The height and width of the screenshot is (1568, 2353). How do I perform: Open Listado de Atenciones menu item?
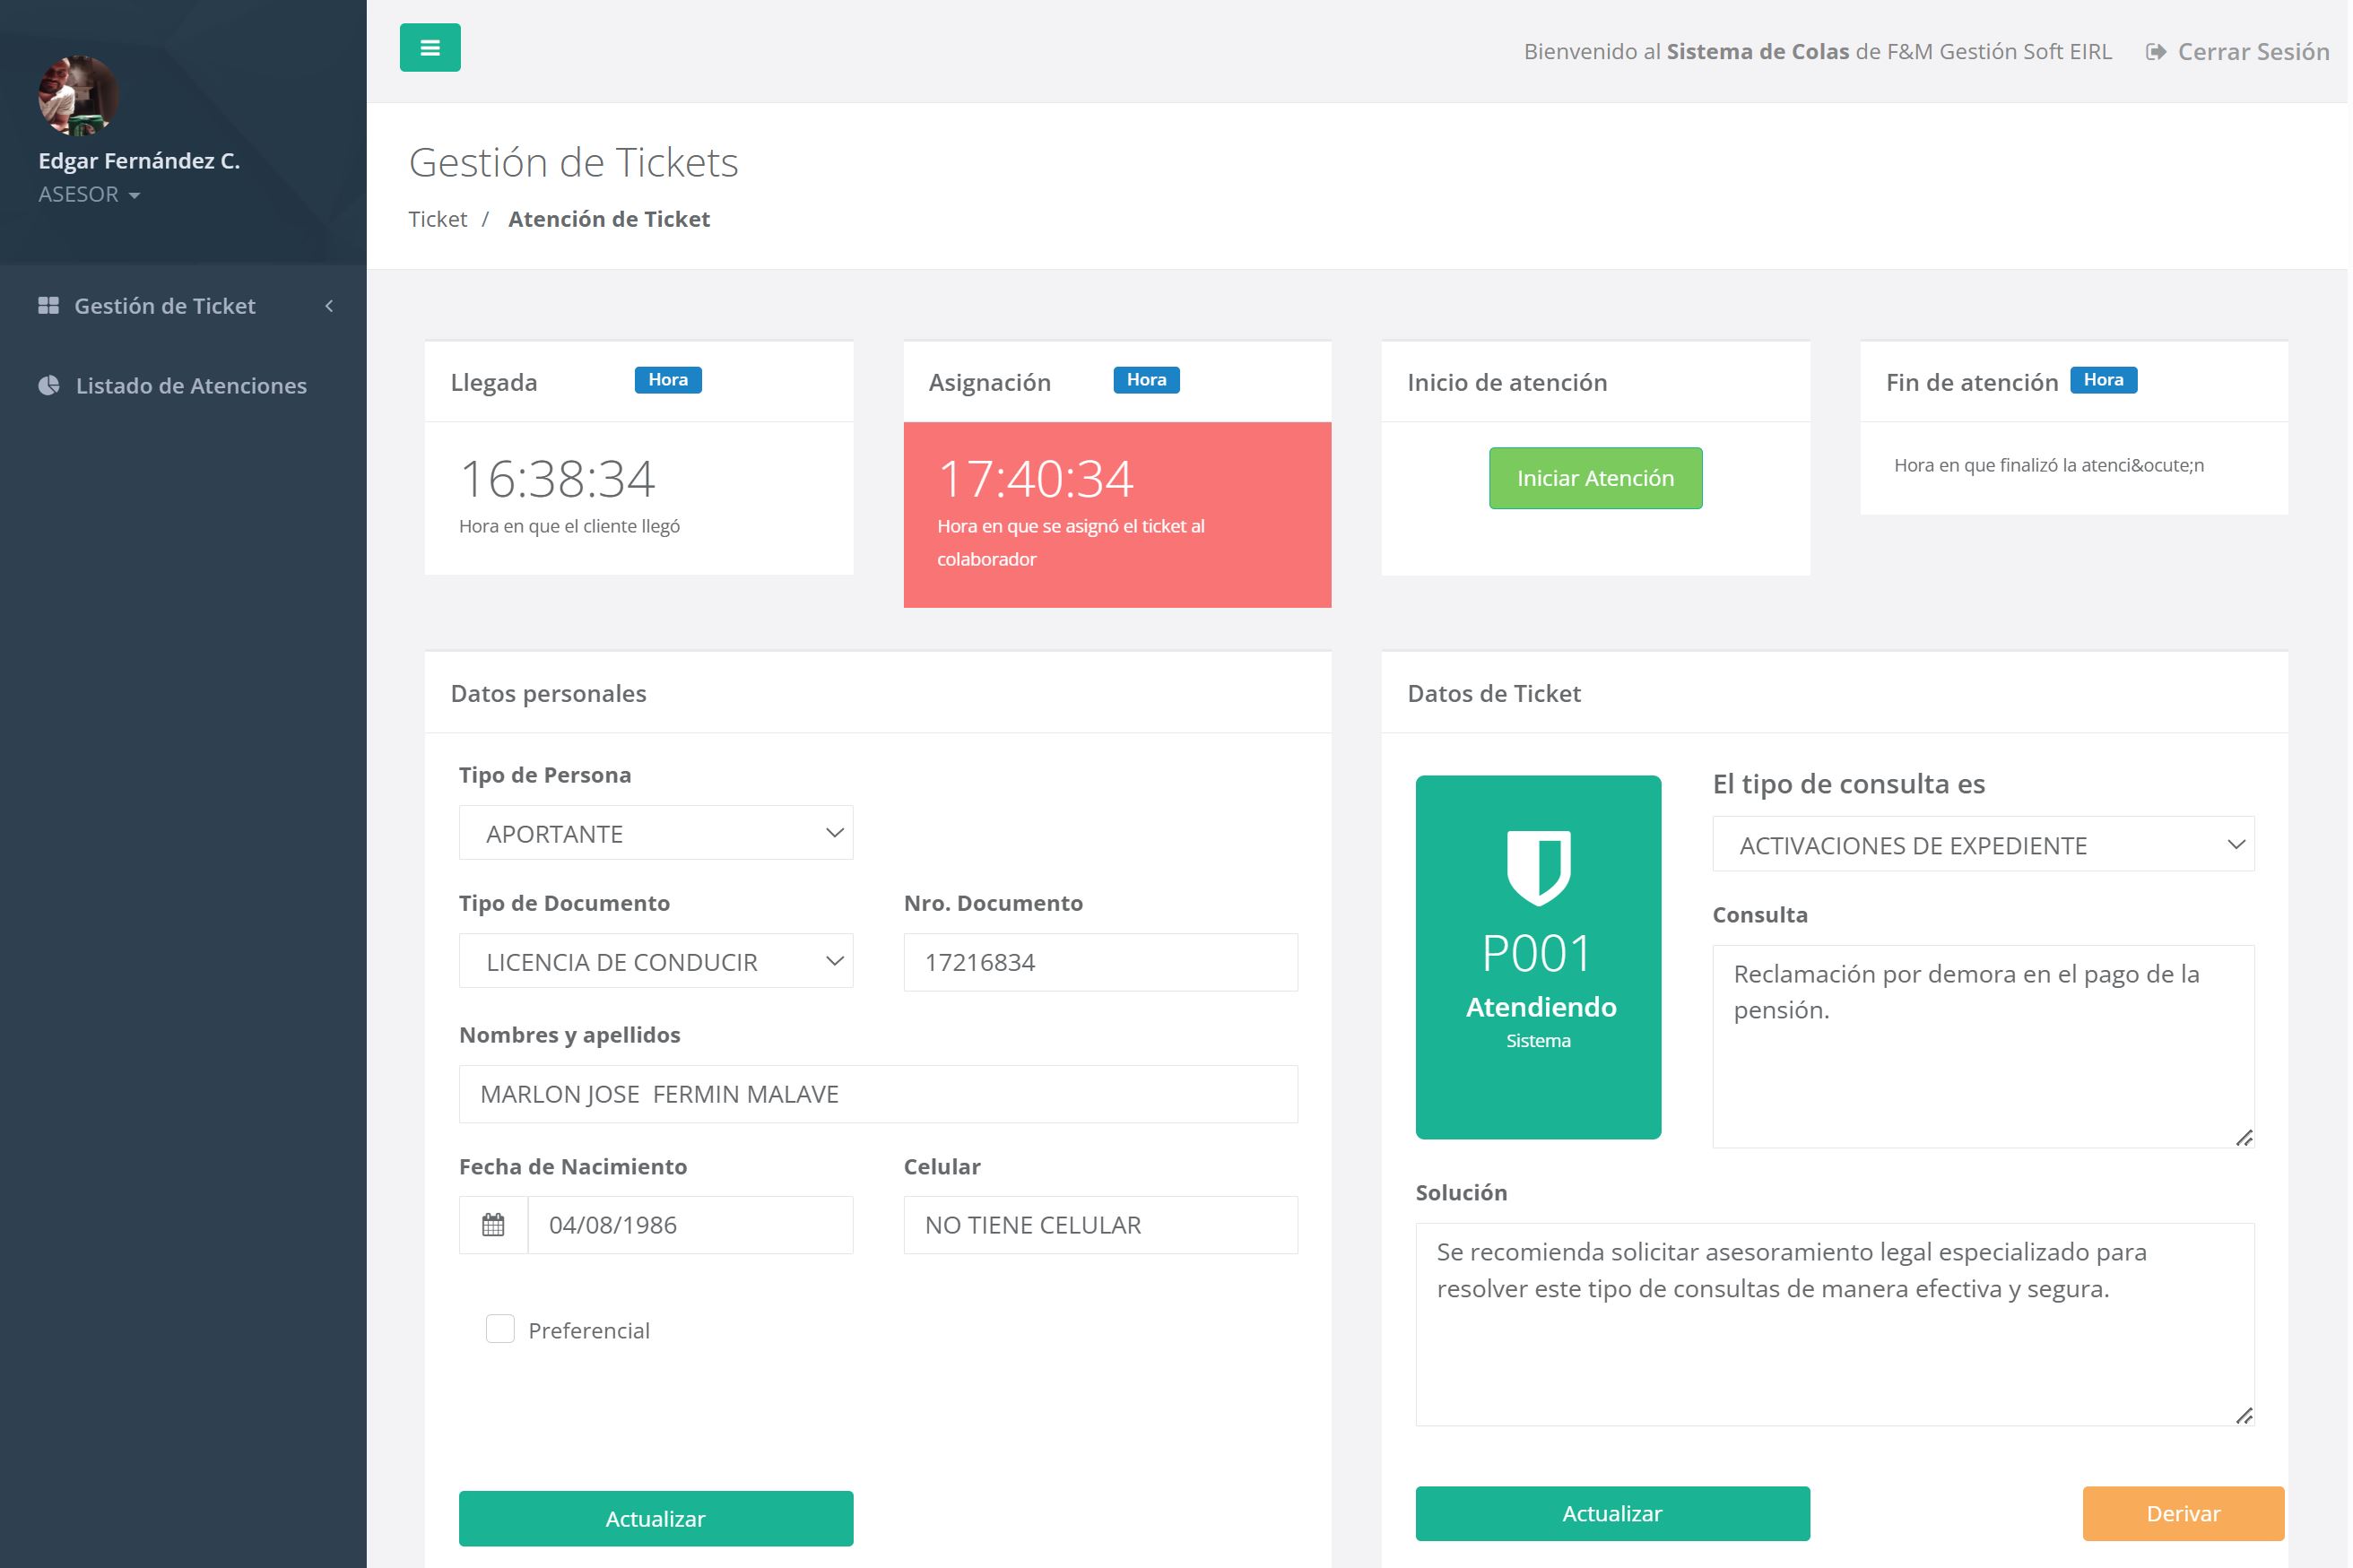pos(191,386)
